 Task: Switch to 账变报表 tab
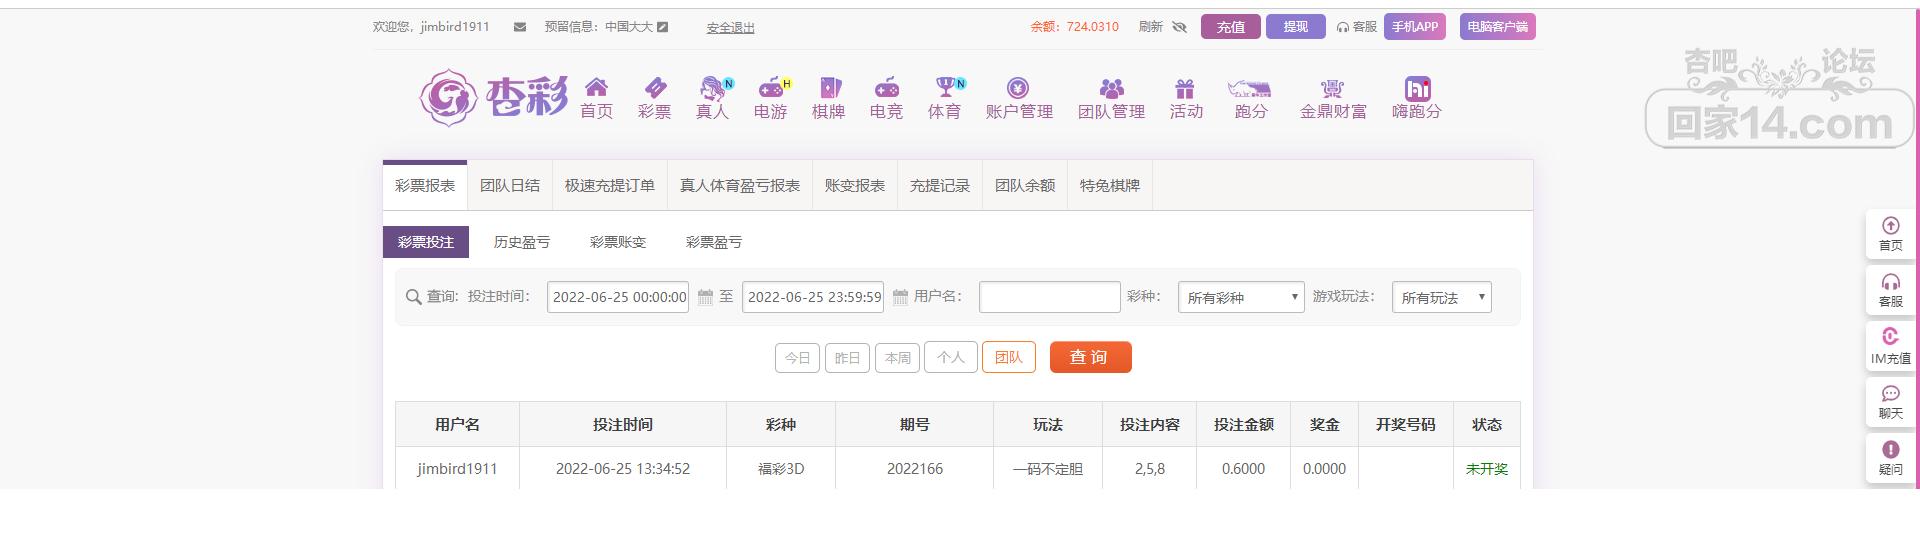[855, 186]
